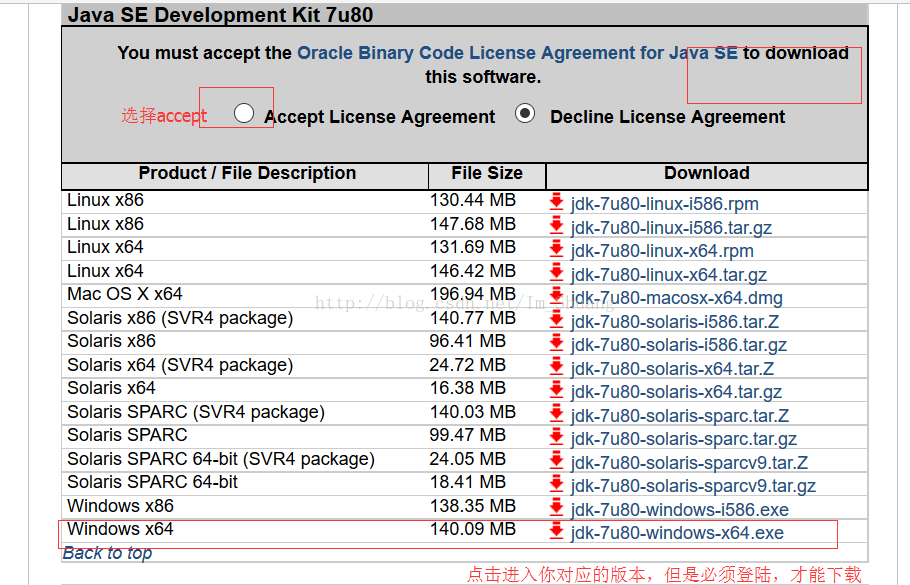Select Accept License Agreement radio button

click(244, 113)
